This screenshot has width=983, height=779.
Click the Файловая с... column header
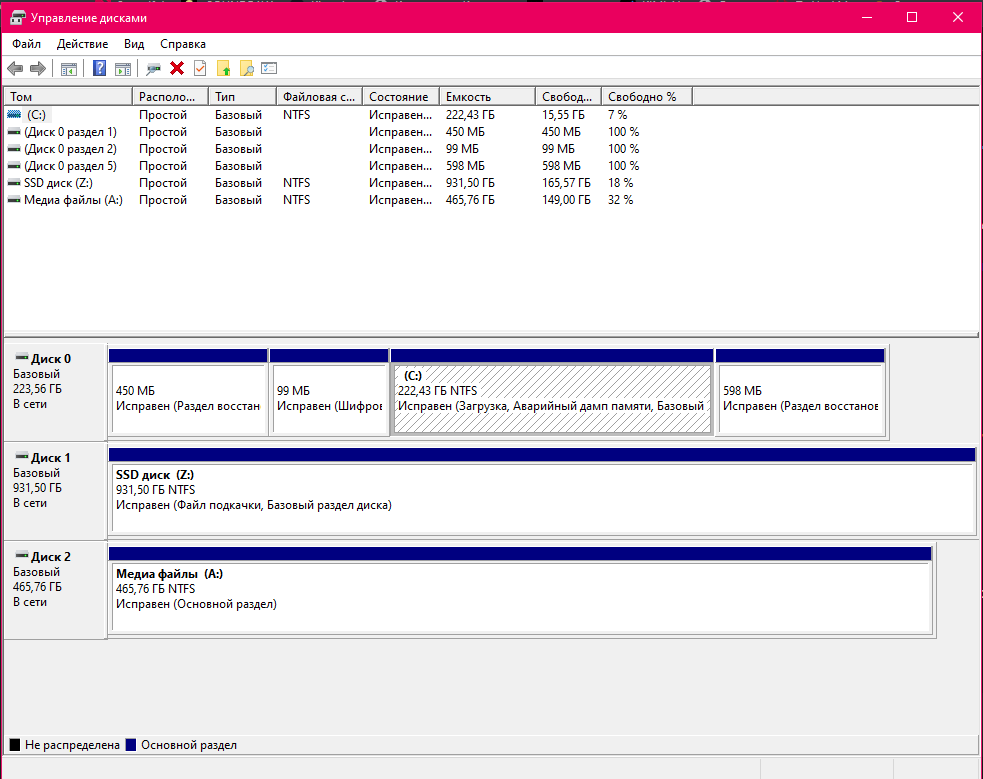point(319,97)
